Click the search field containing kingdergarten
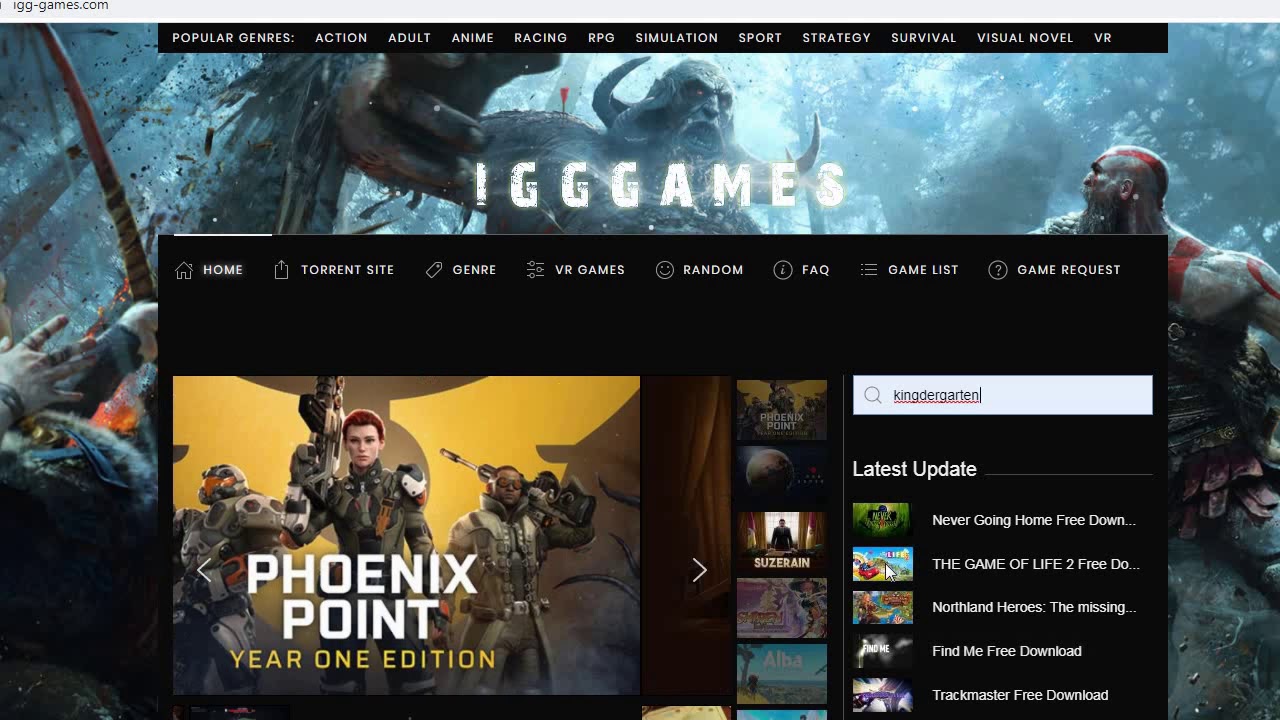The width and height of the screenshot is (1280, 720). (x=1002, y=395)
